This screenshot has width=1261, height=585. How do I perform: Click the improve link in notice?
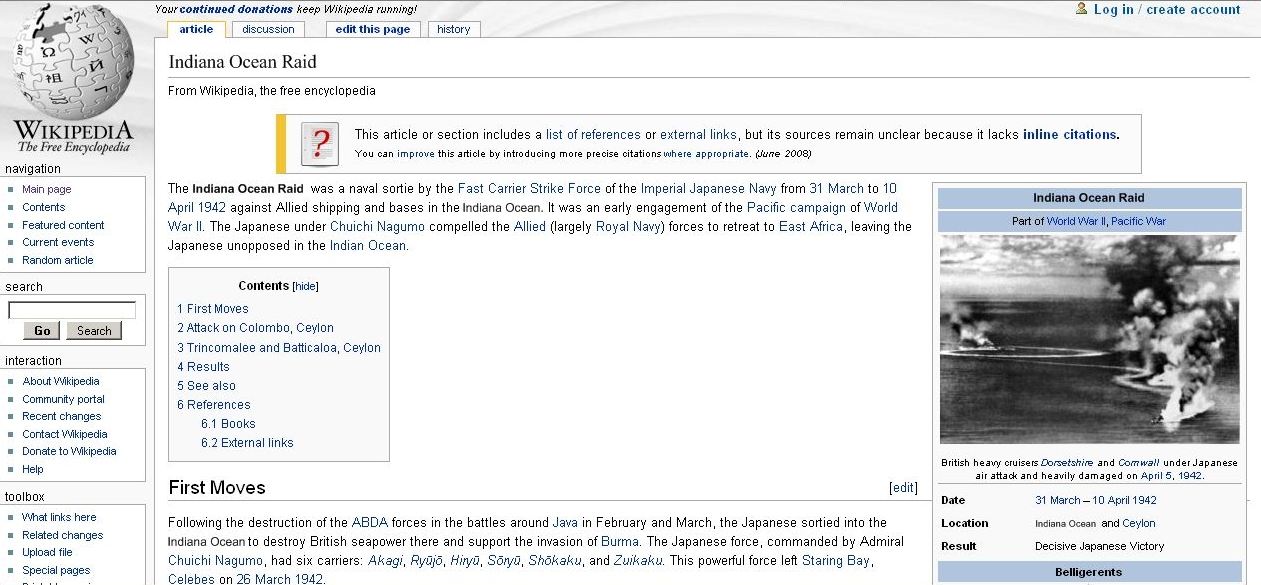(x=416, y=154)
